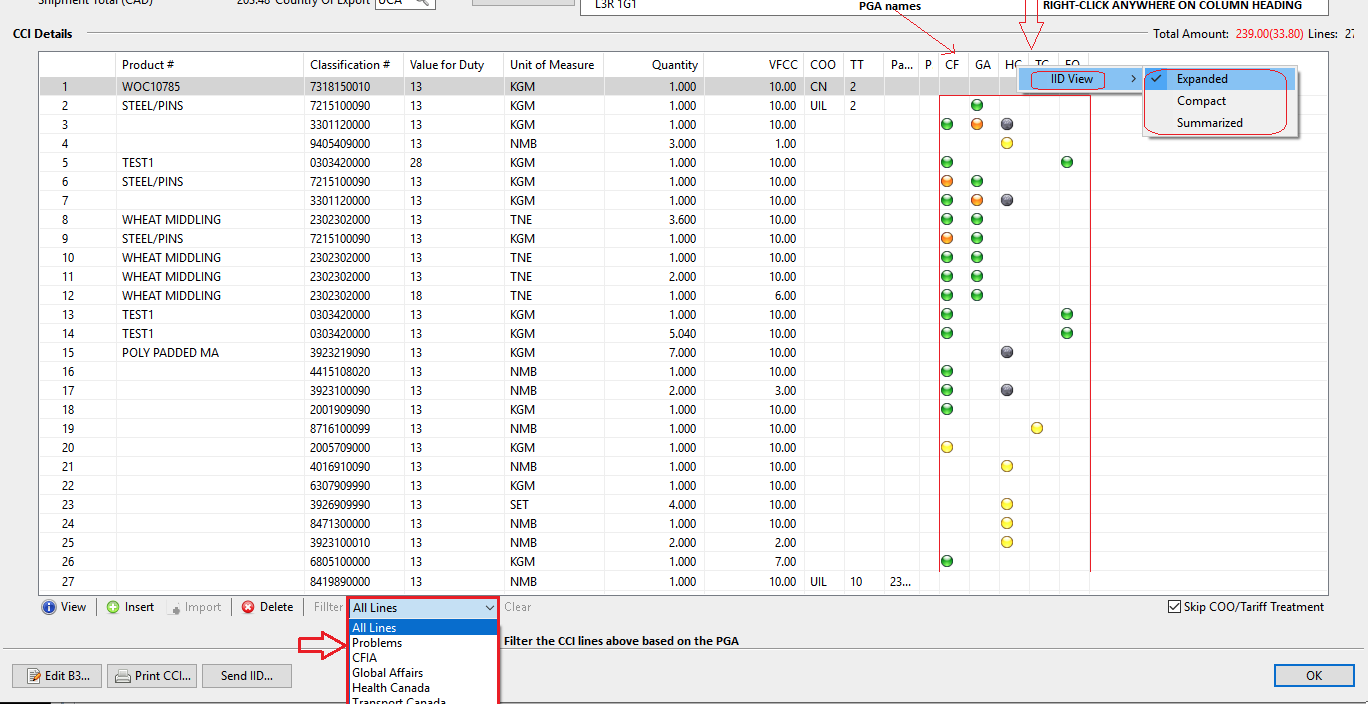Click the GA column header

pyautogui.click(x=983, y=65)
